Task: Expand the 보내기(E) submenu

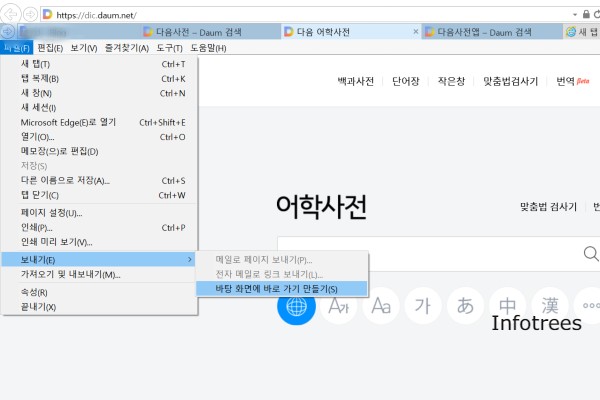Action: 99,260
